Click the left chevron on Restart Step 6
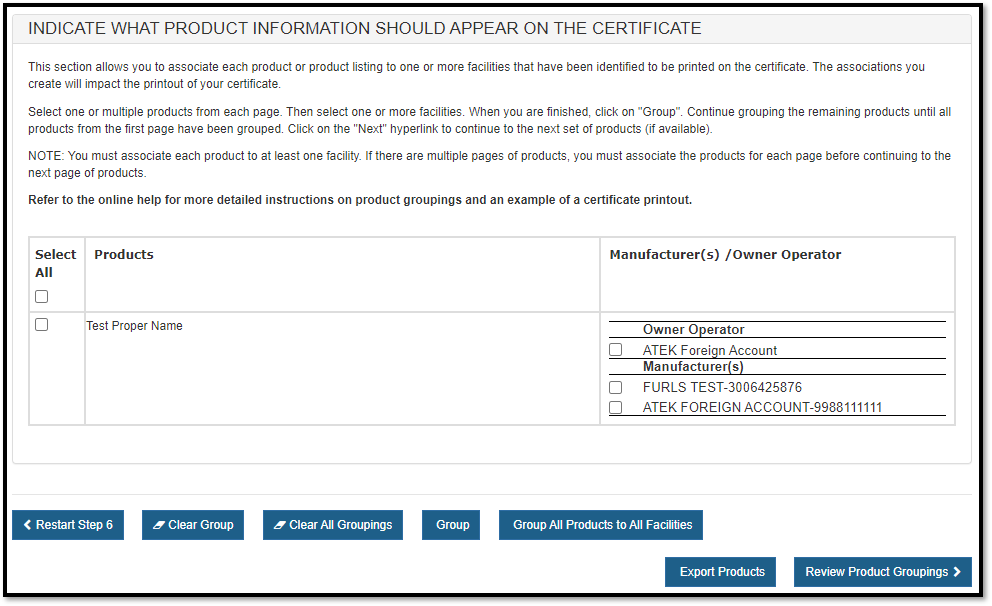This screenshot has height=606, width=992. pyautogui.click(x=27, y=525)
